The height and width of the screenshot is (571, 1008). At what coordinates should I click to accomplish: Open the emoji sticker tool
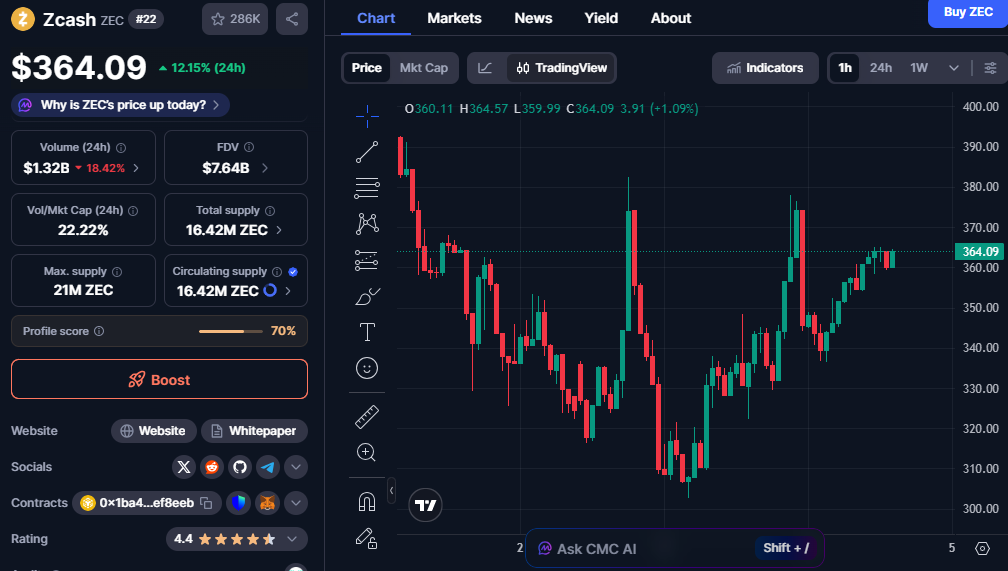tap(367, 368)
